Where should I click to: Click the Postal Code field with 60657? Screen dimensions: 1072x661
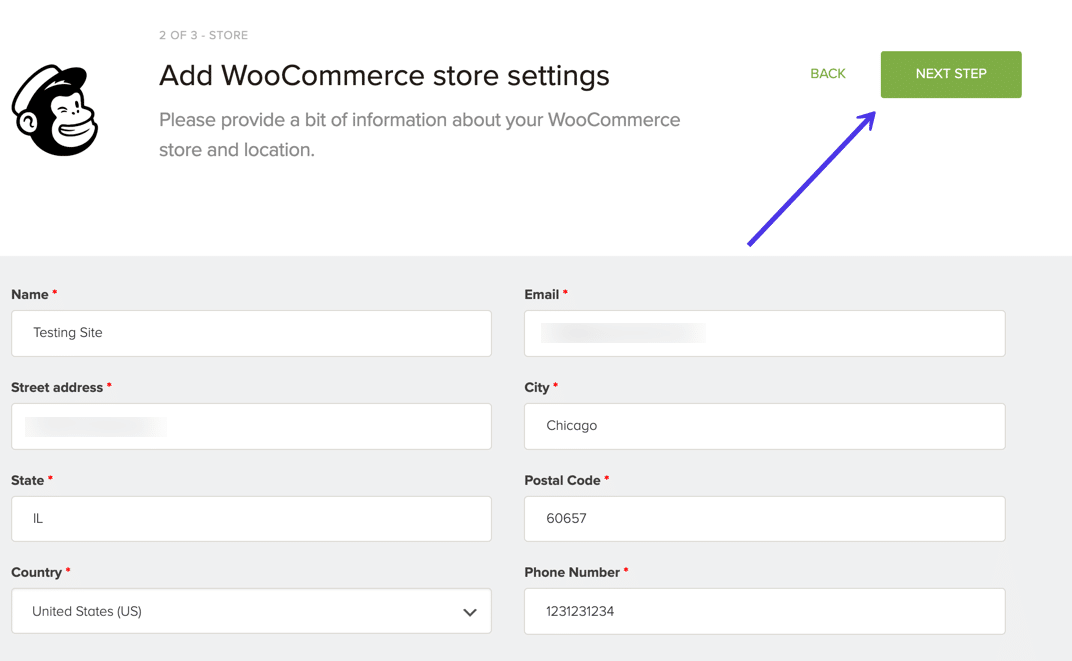(x=764, y=519)
